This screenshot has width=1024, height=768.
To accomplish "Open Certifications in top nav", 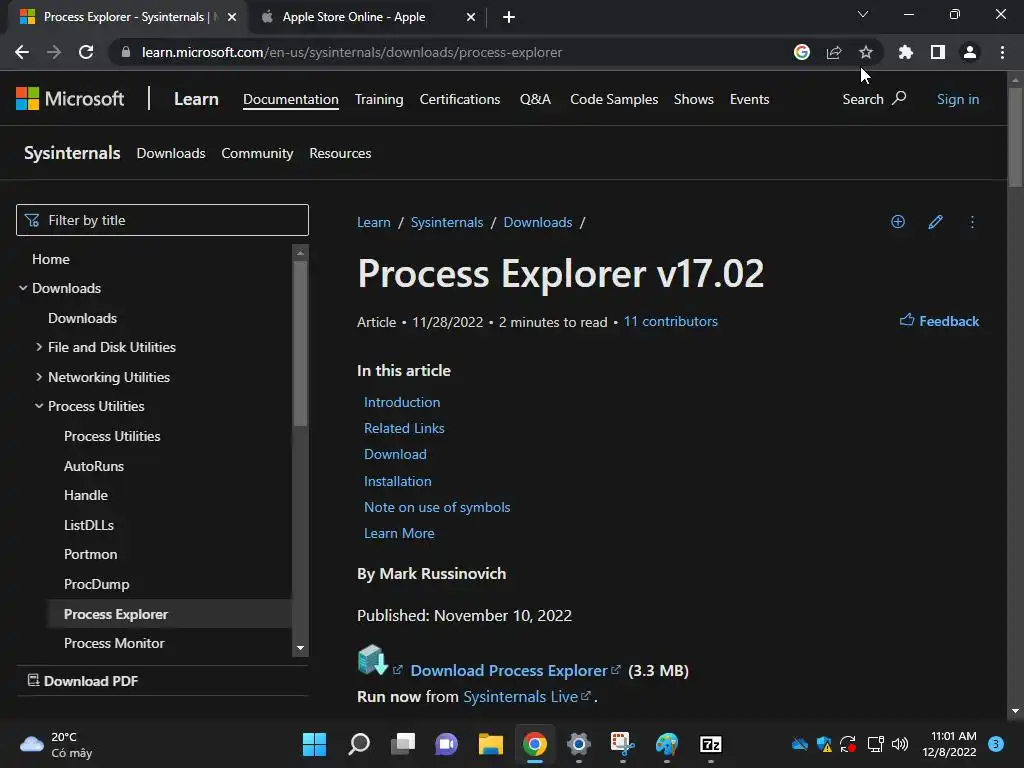I will click(460, 99).
